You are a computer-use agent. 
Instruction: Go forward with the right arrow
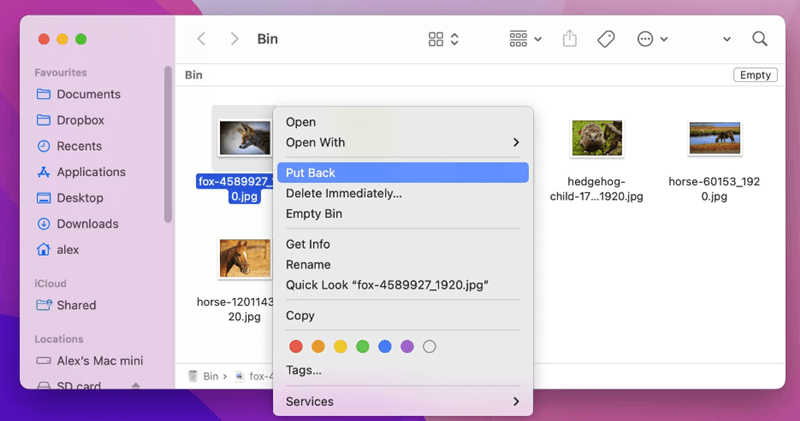tap(234, 39)
